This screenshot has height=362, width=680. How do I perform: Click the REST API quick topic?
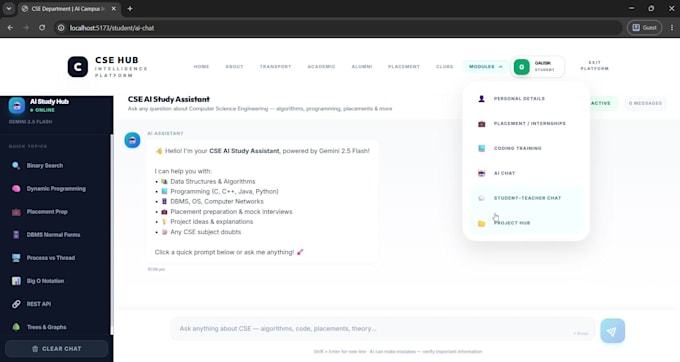(x=56, y=304)
